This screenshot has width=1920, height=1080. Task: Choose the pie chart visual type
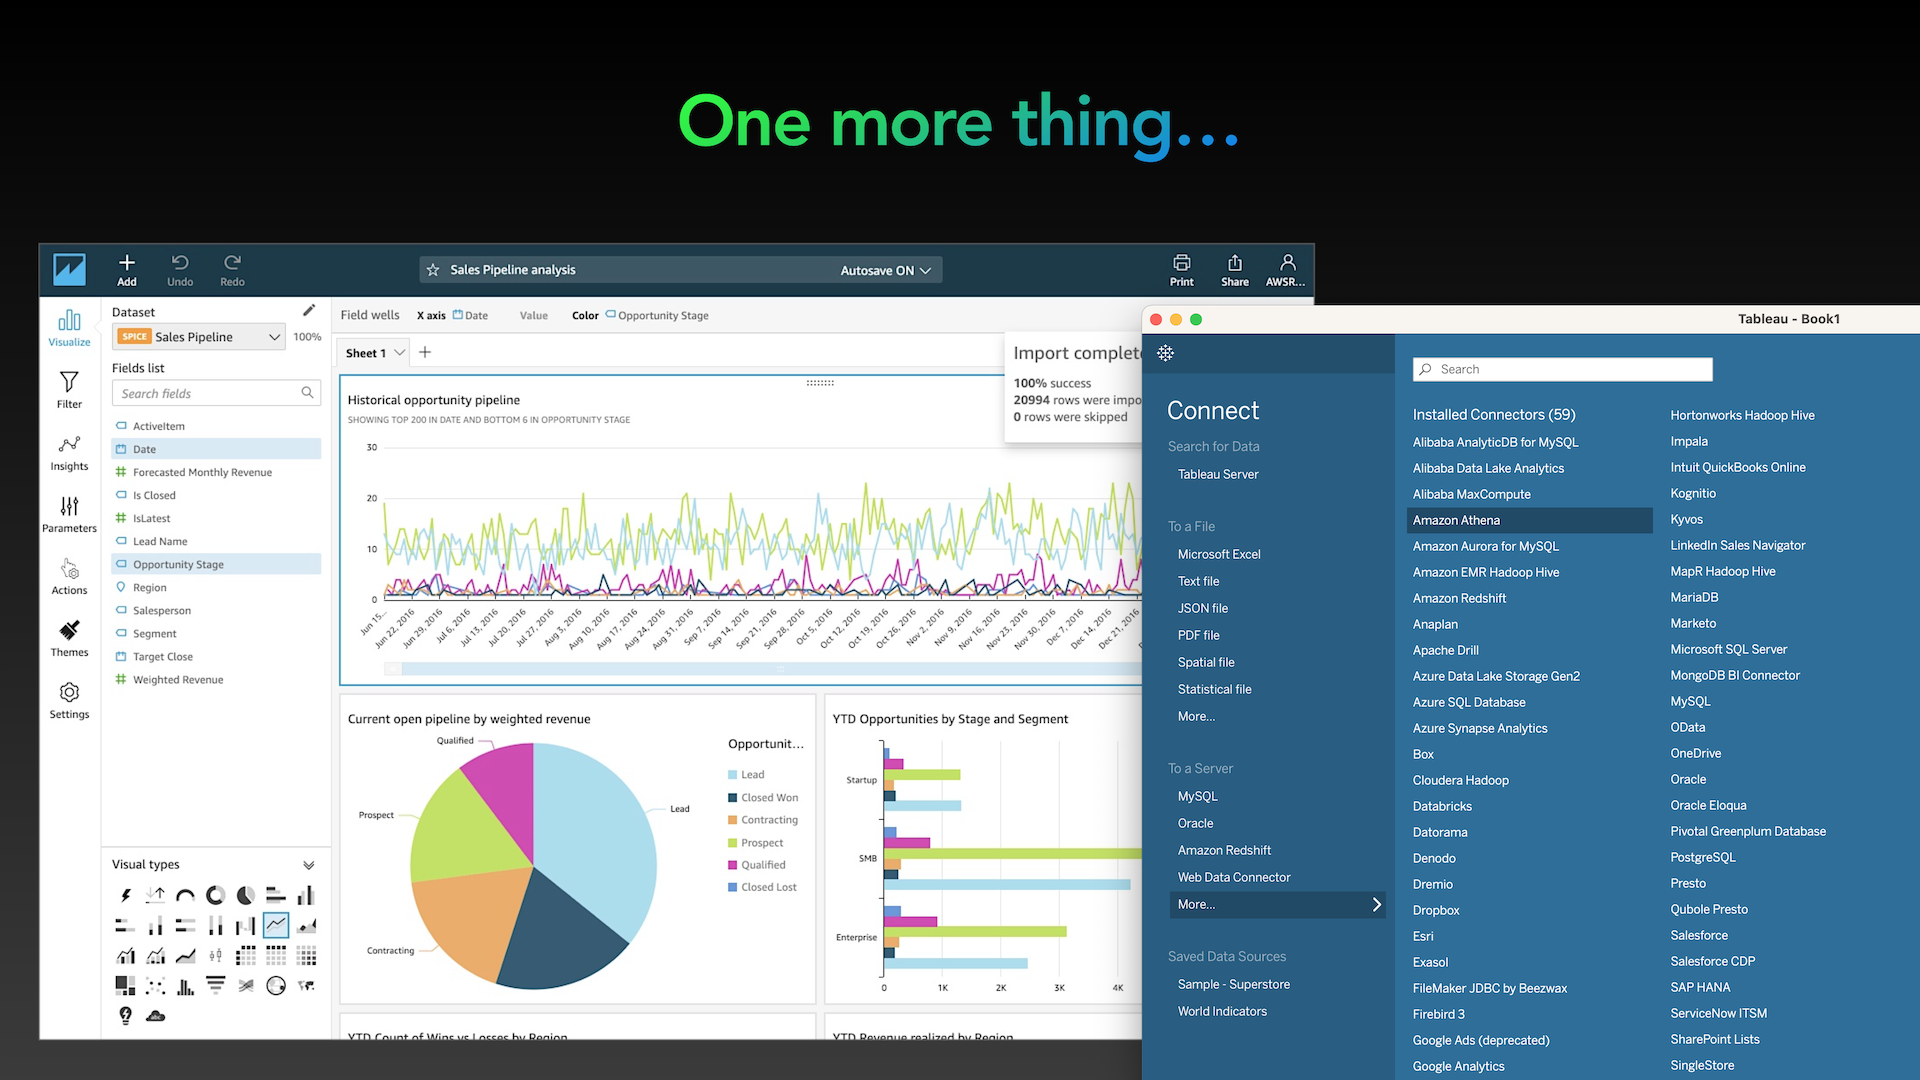coord(245,895)
